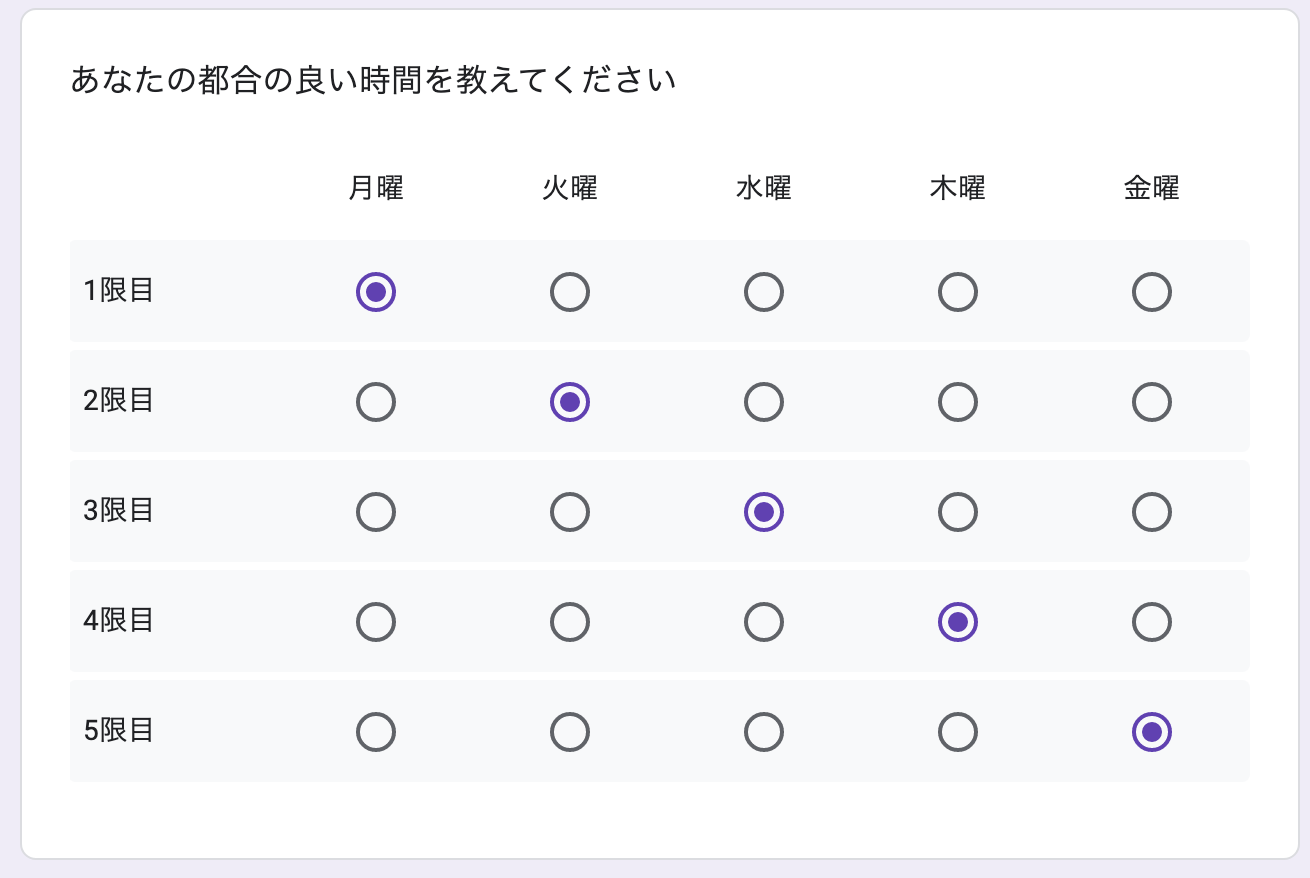This screenshot has width=1310, height=878.
Task: Select 火曜 for 1限目
Action: click(x=570, y=292)
